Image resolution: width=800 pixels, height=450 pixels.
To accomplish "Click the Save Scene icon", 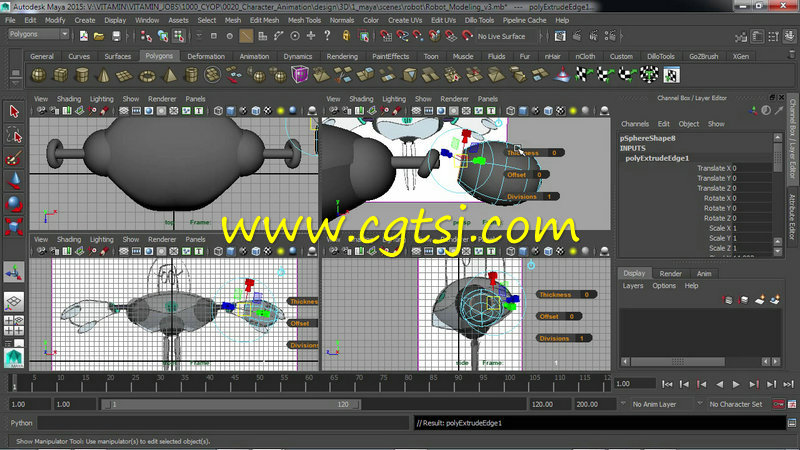I will click(116, 36).
